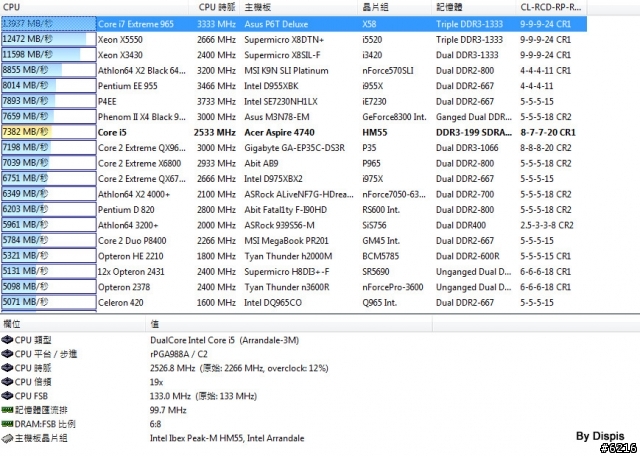The height and width of the screenshot is (456, 640).
Task: Select the 12x Opteron 2431 row
Action: [x=294, y=271]
